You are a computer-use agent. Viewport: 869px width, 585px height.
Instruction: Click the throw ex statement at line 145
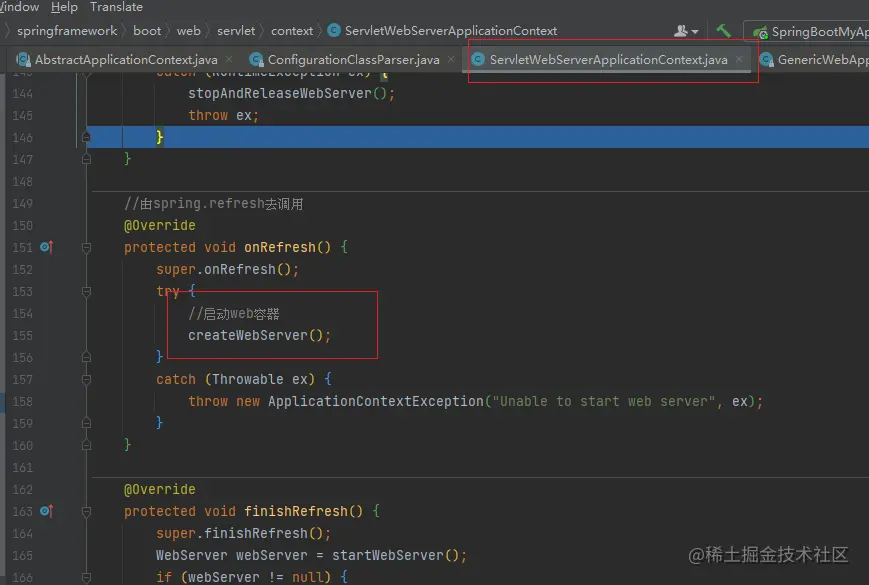(x=223, y=115)
